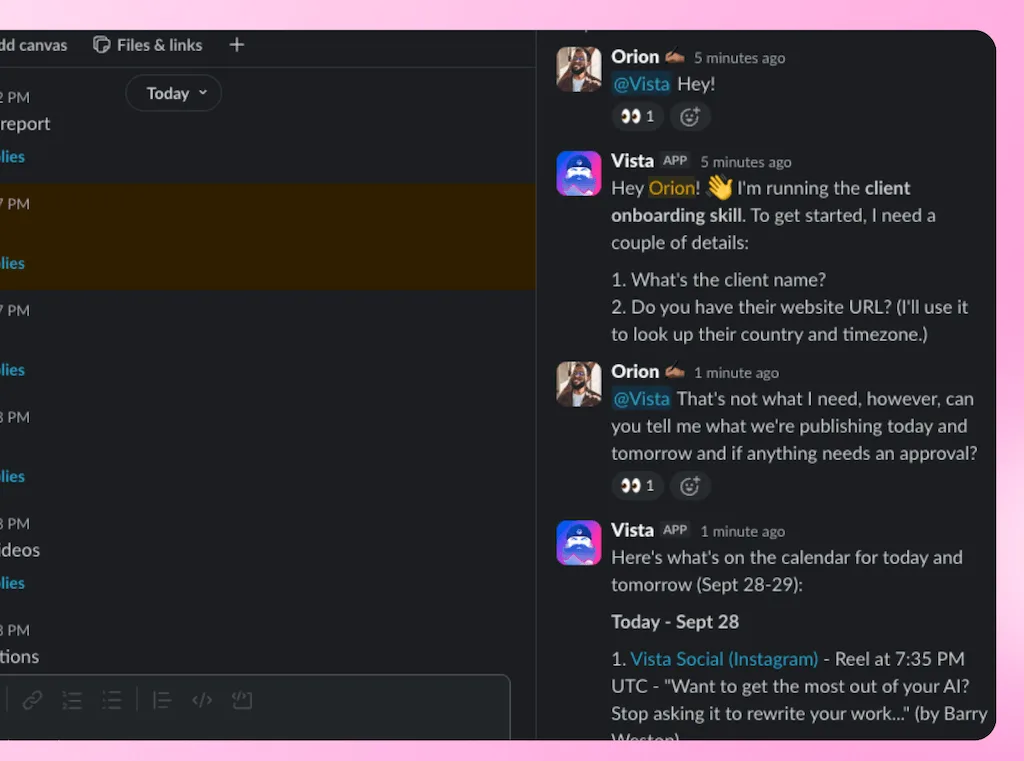Click the 5 minutes ago timestamp on Orion's message

(x=739, y=58)
